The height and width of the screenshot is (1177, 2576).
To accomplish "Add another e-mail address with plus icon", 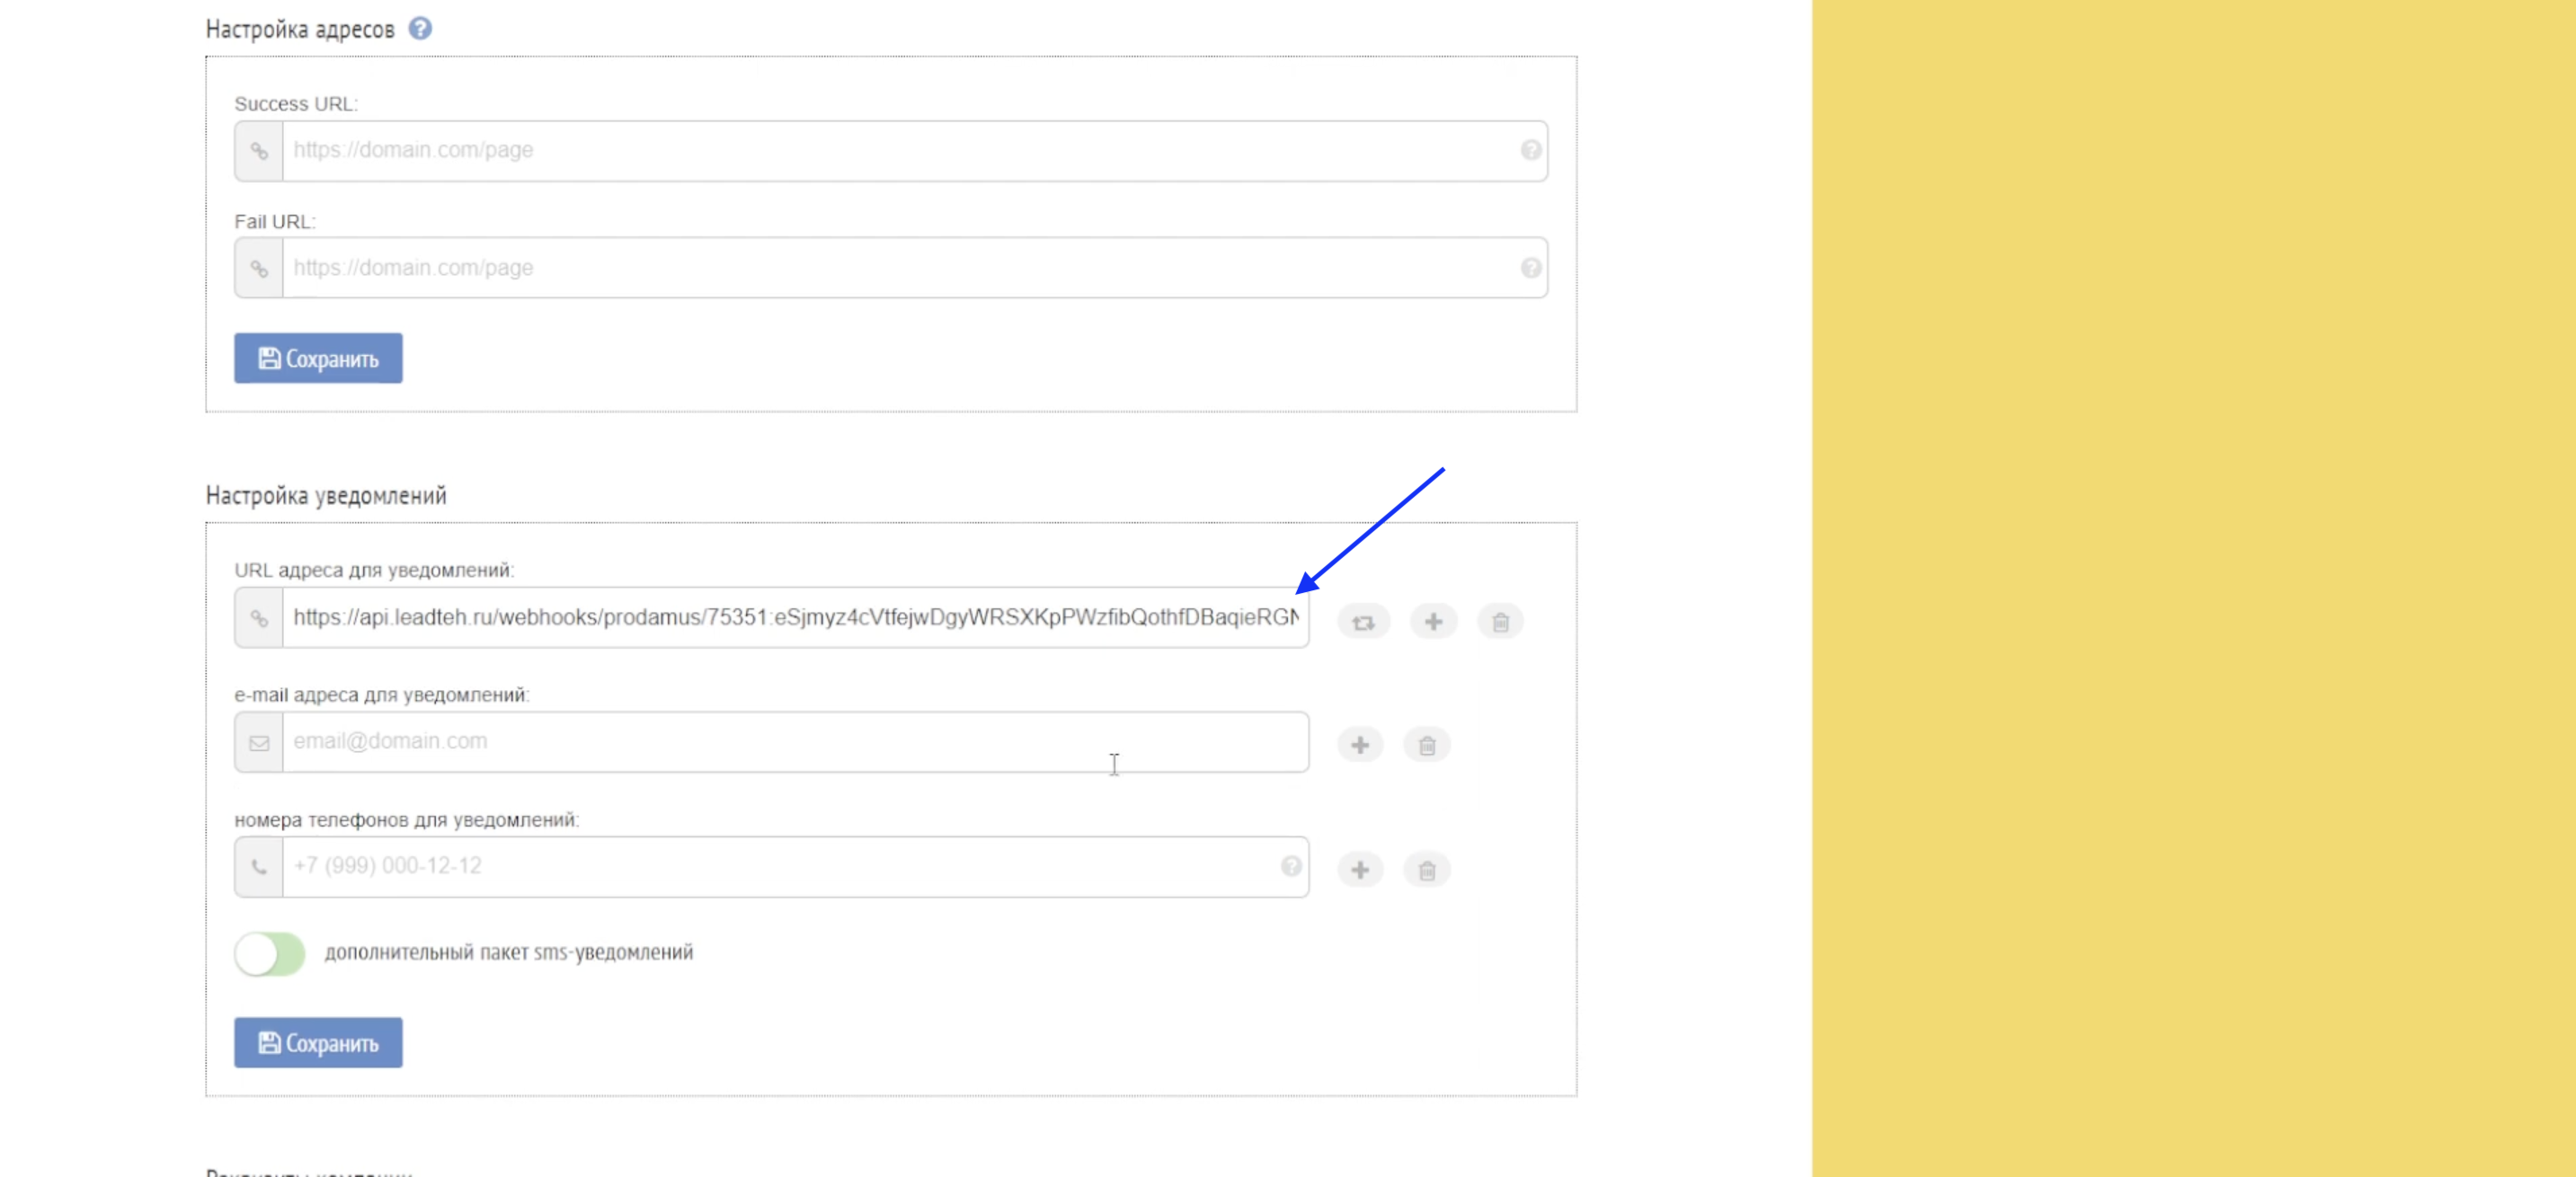I will point(1360,745).
